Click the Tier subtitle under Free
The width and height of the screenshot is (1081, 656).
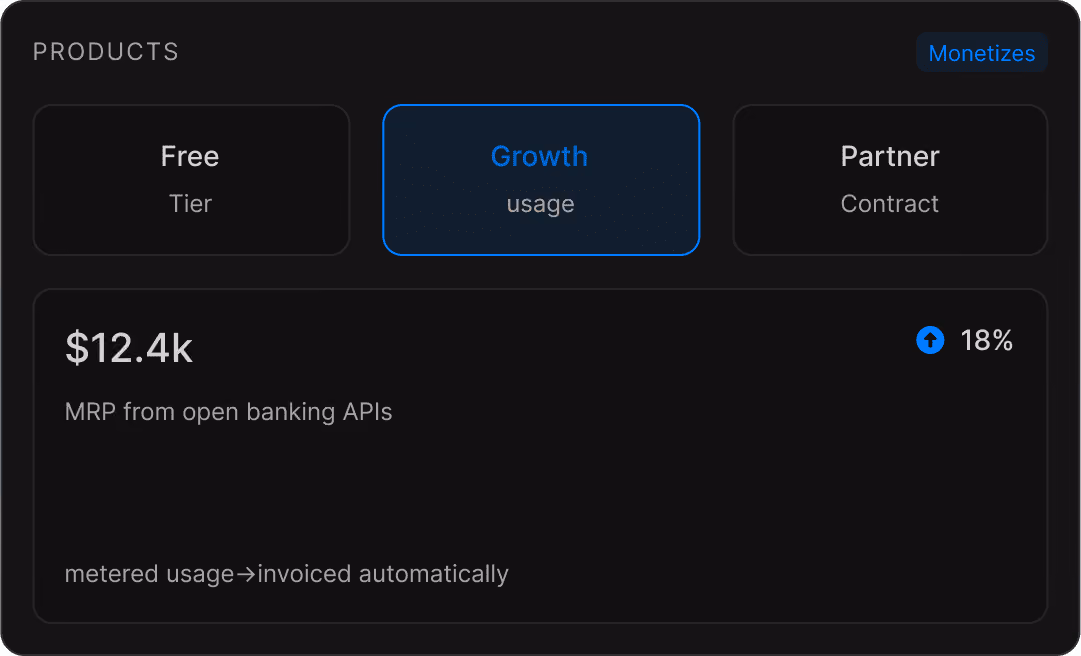coord(190,203)
